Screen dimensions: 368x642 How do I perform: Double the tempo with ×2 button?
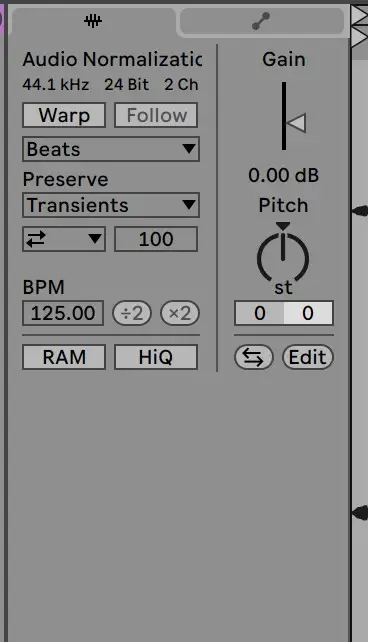tap(180, 313)
